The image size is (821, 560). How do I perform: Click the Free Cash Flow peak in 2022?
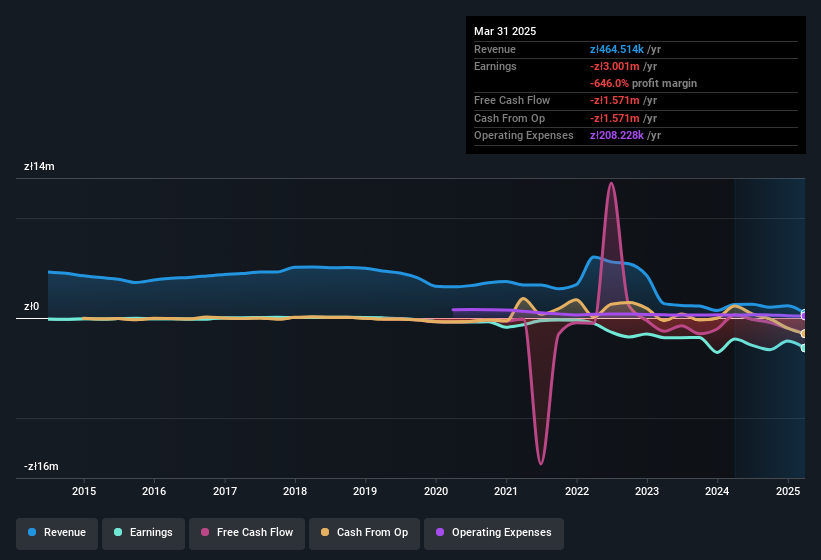coord(611,184)
